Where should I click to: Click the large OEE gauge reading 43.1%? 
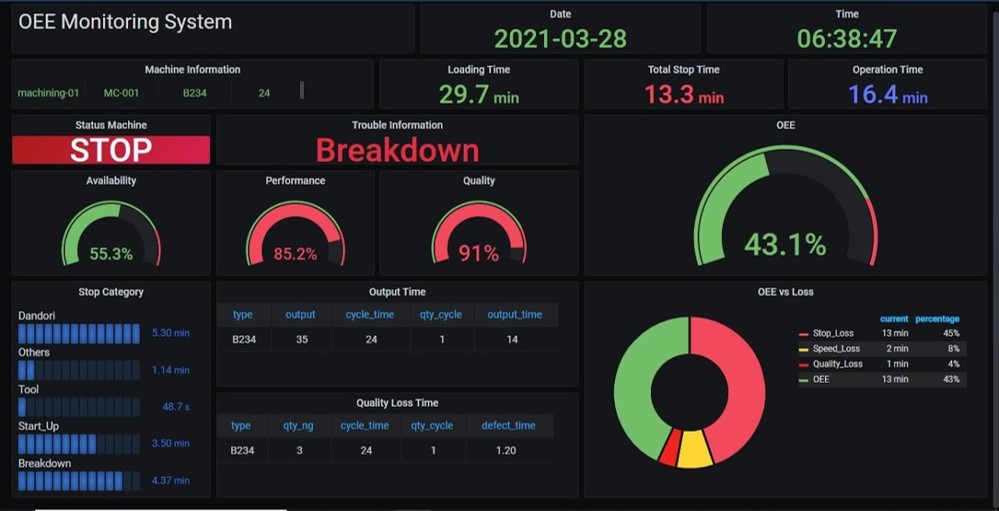(785, 215)
